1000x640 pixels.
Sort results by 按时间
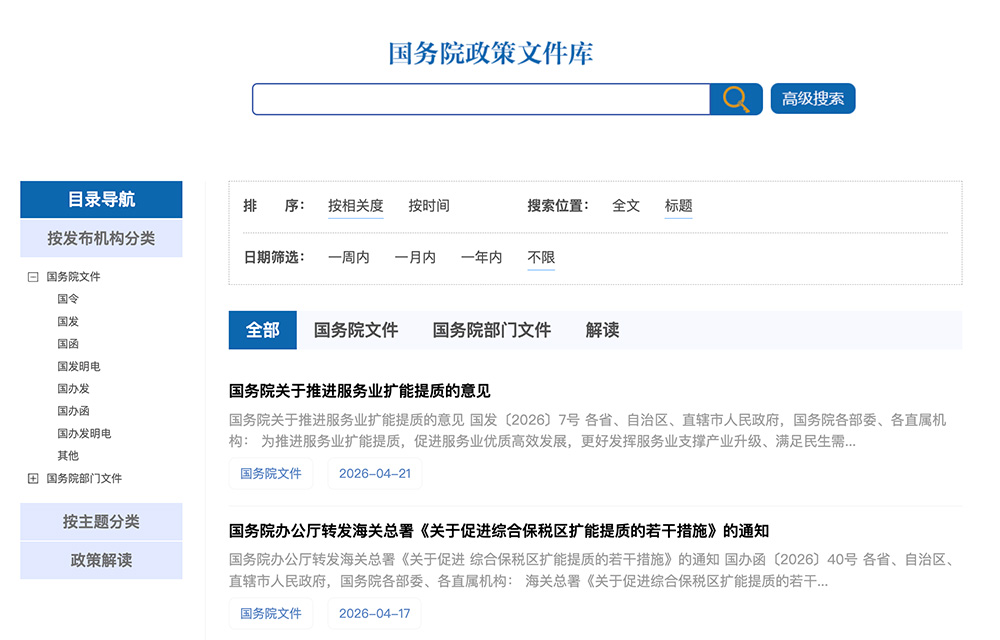point(429,206)
